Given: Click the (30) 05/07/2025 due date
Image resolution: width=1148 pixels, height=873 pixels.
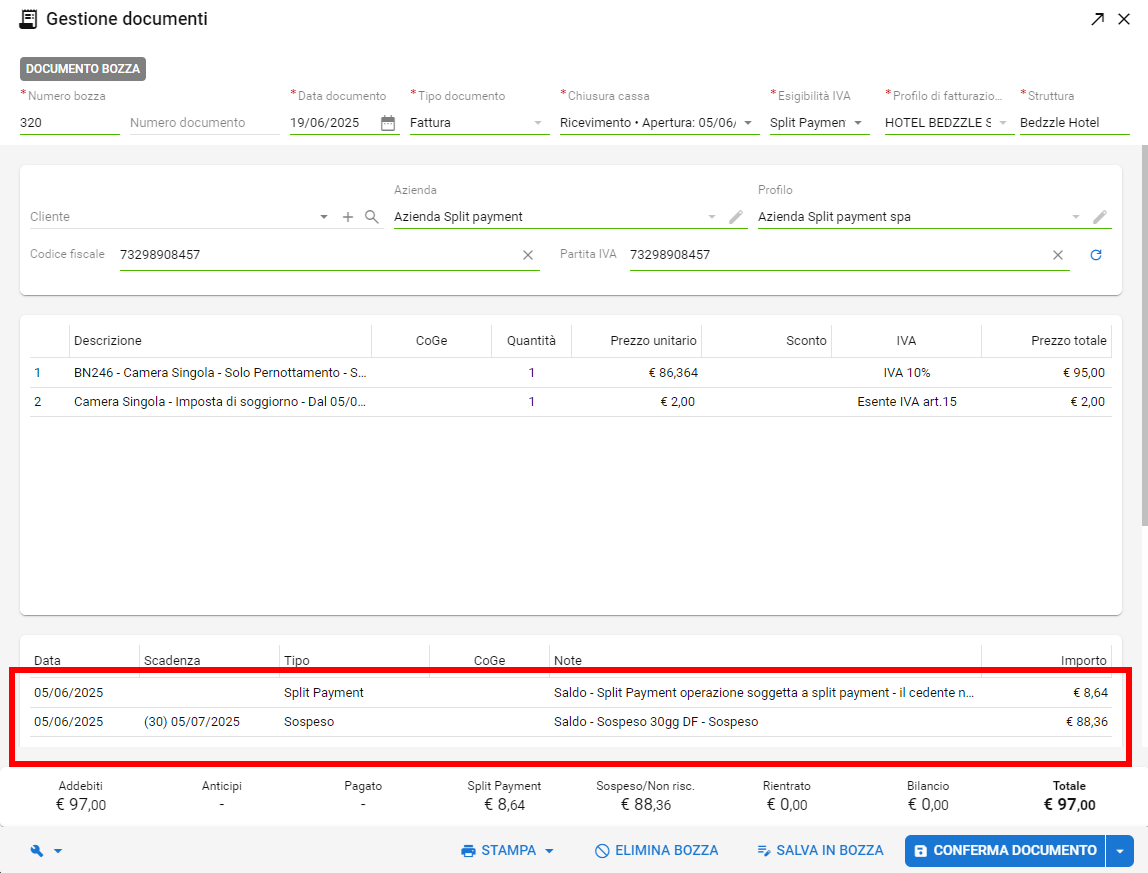Looking at the screenshot, I should [192, 722].
